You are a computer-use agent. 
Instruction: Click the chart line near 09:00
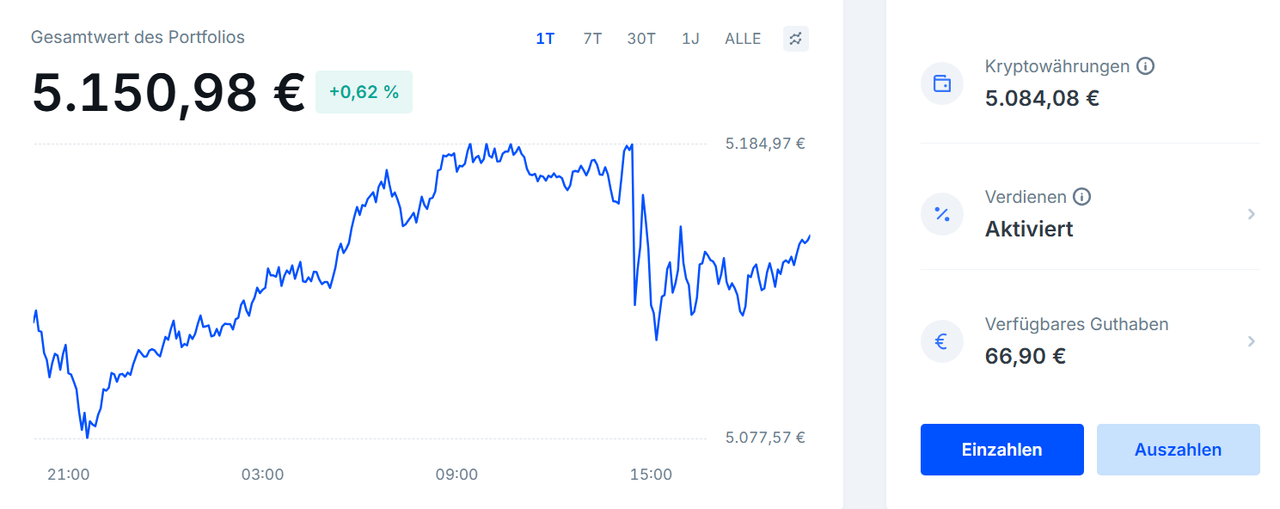click(x=456, y=159)
